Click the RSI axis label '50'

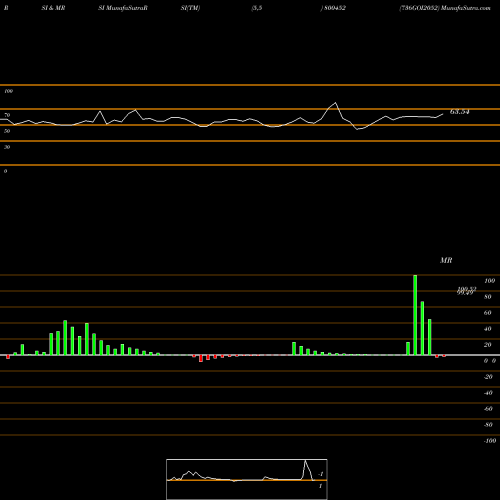pos(7,131)
